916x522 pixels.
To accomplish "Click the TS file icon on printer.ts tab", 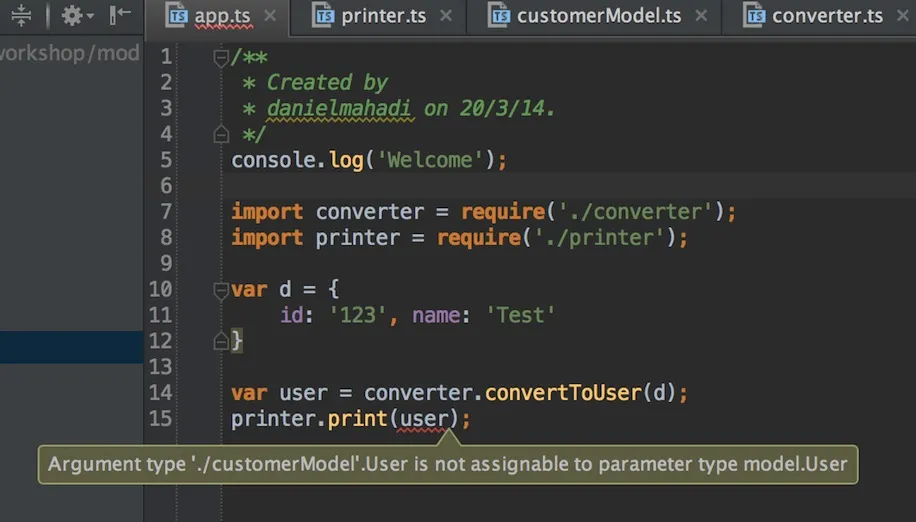I will click(323, 16).
